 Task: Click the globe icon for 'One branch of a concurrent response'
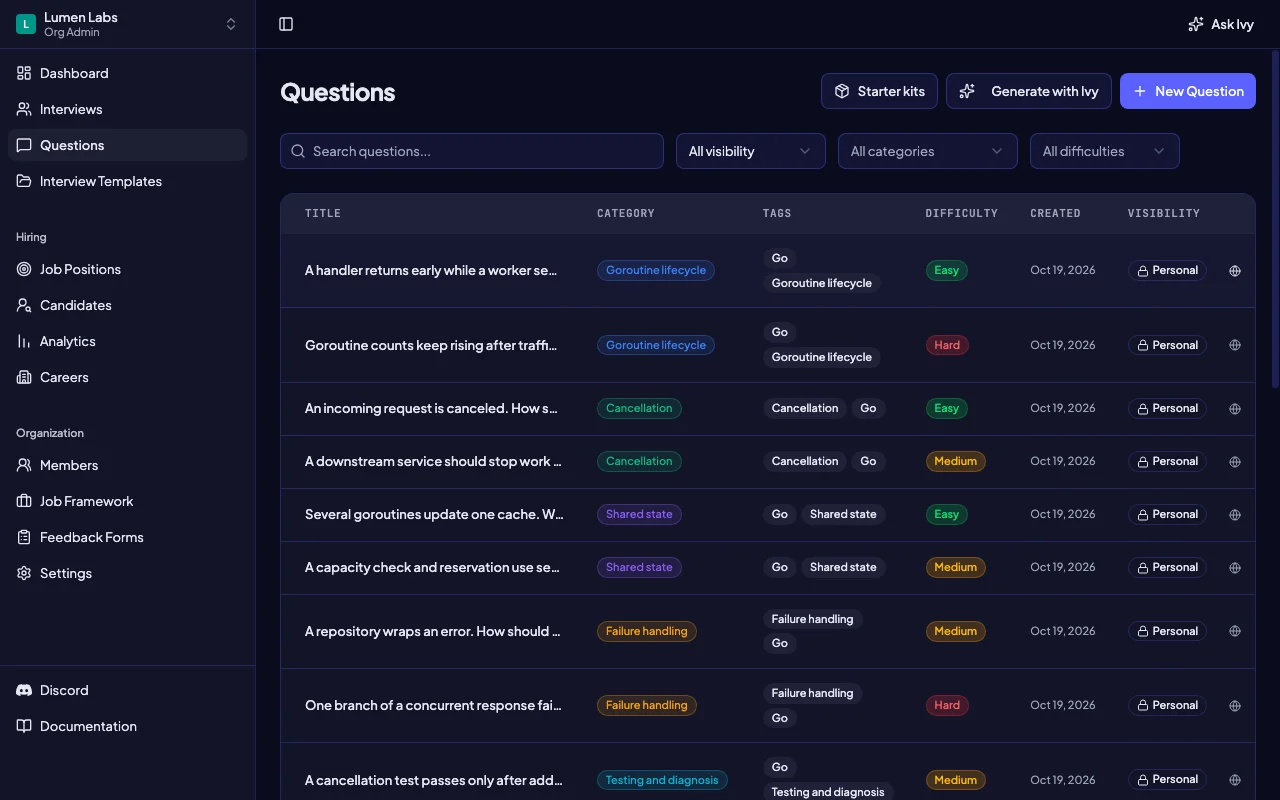[1235, 705]
